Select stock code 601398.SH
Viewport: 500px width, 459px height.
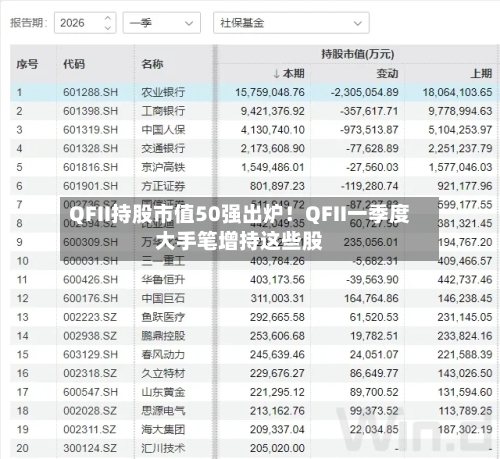click(91, 111)
